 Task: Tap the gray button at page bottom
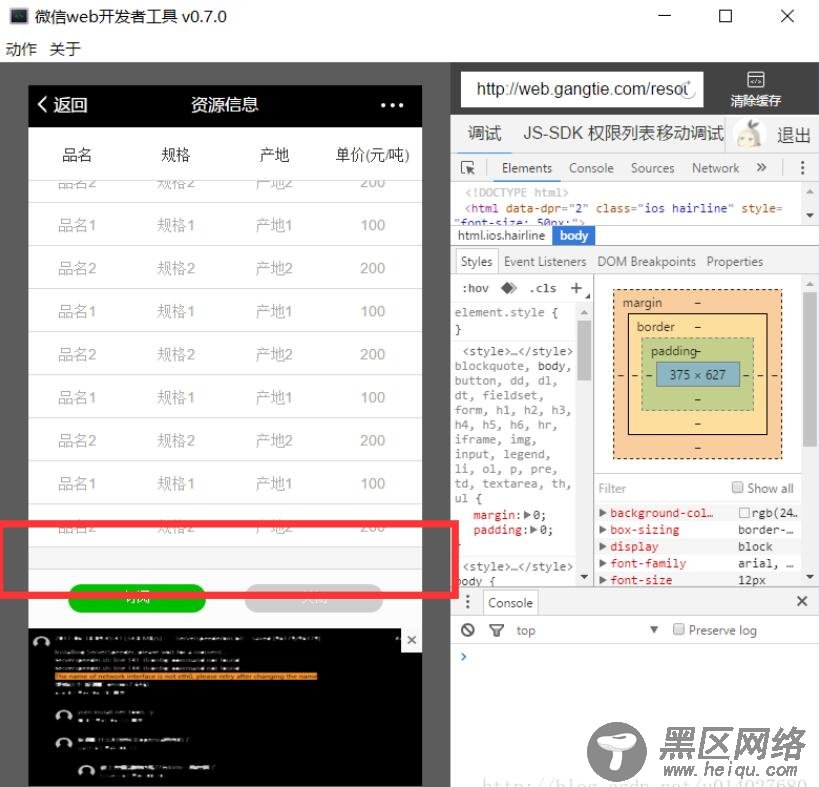pyautogui.click(x=313, y=598)
